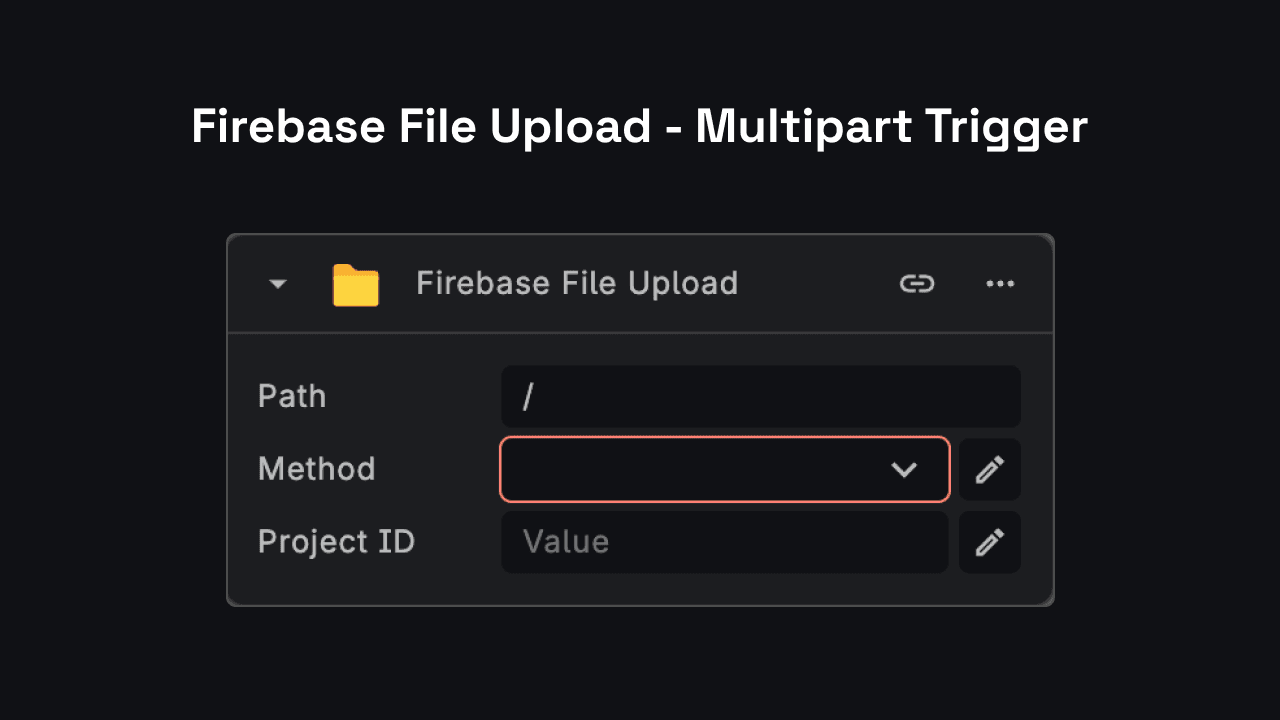The height and width of the screenshot is (720, 1280).
Task: Click the Path input containing the slash
Action: (760, 396)
